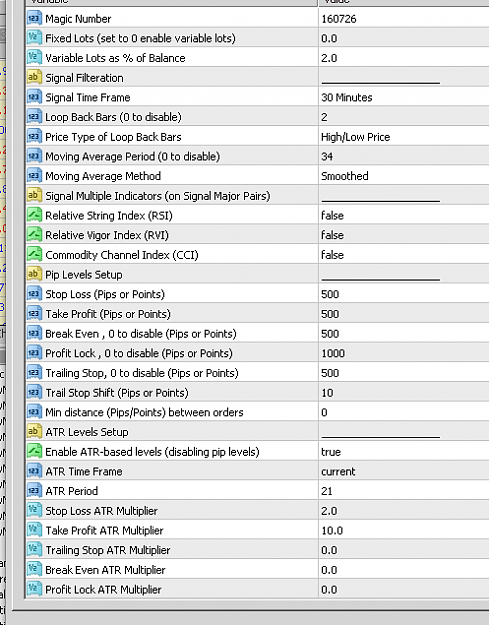Viewport: 489px width, 625px height.
Task: Click the icon beside Break Even, 0 to disable
Action: [x=34, y=333]
